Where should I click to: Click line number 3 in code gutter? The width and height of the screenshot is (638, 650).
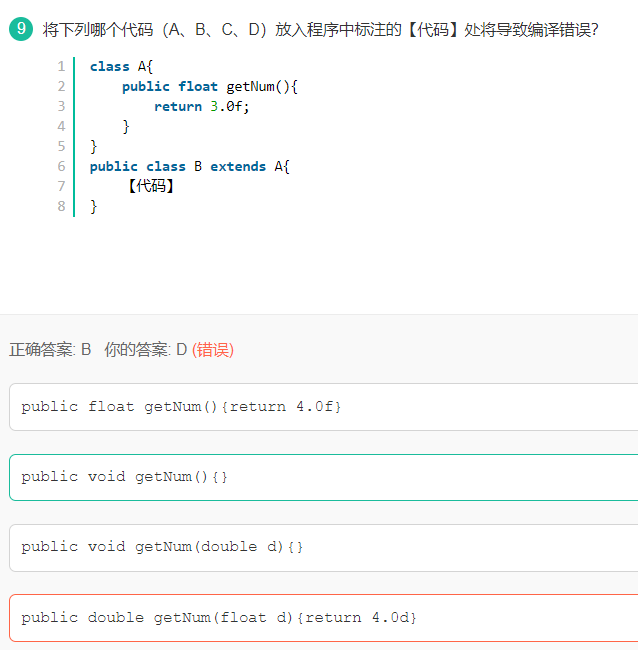[61, 106]
